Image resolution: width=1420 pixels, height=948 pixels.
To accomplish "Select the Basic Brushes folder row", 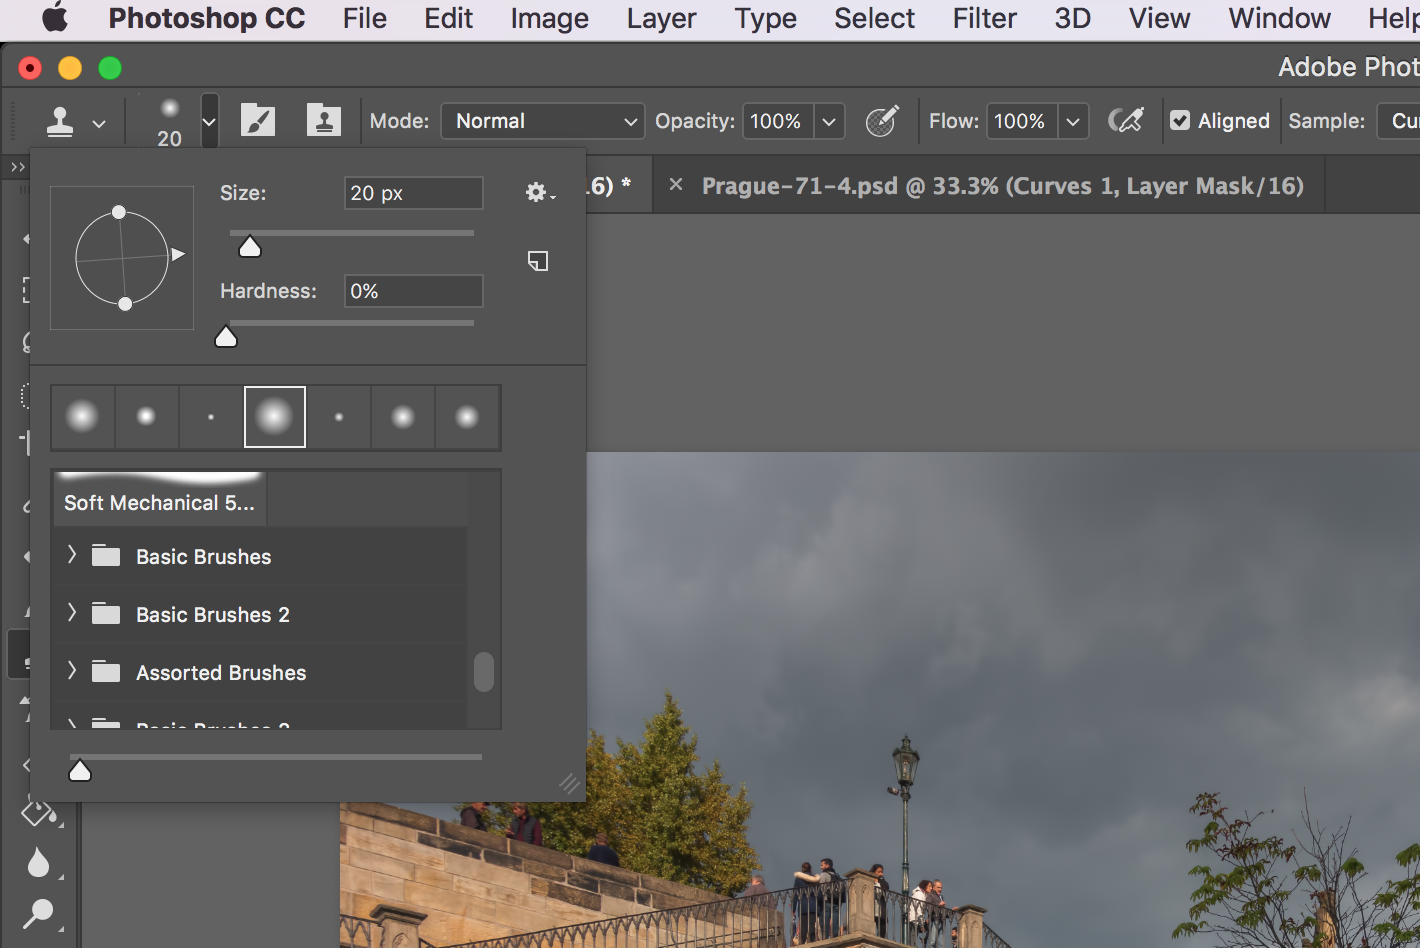I will tap(260, 557).
